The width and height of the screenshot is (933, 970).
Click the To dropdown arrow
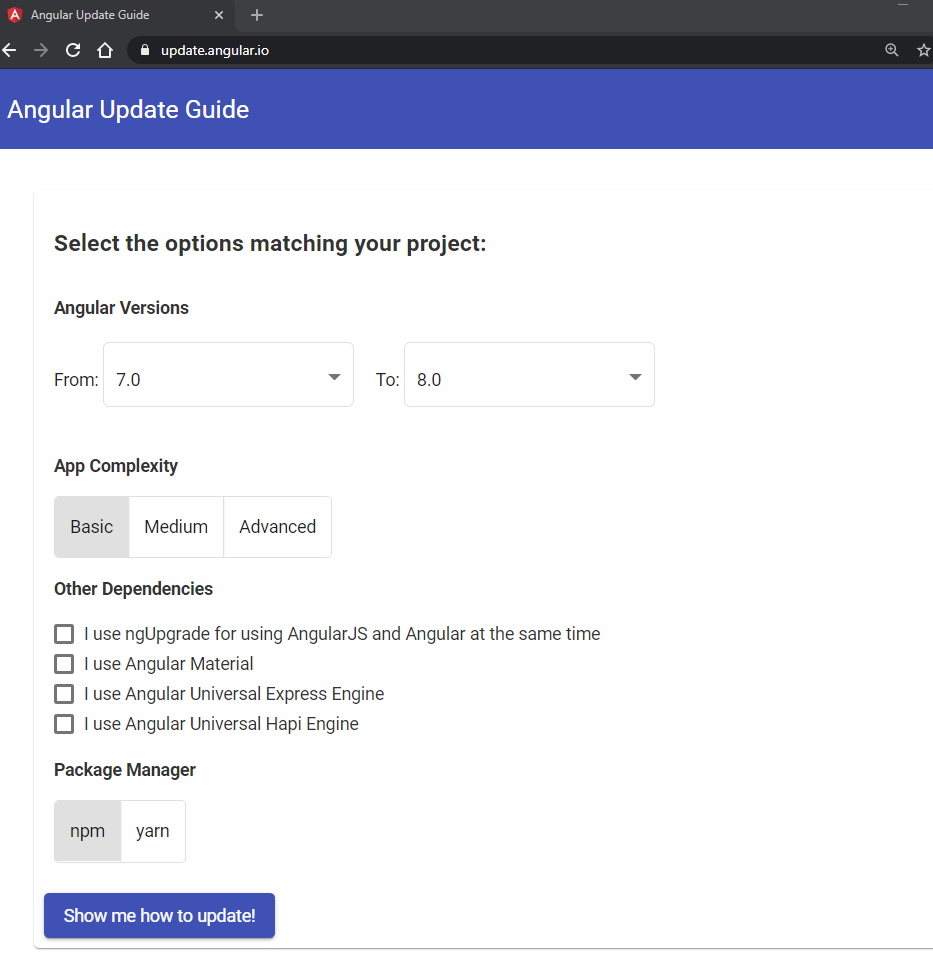click(635, 377)
